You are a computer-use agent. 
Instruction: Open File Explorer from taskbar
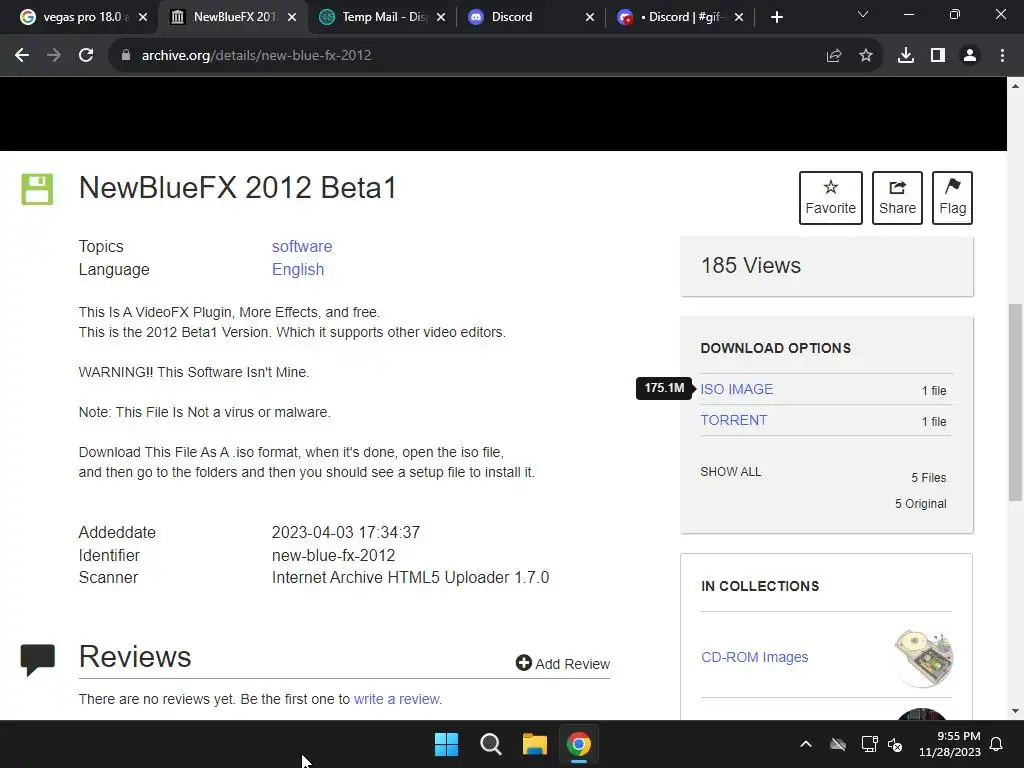click(534, 744)
